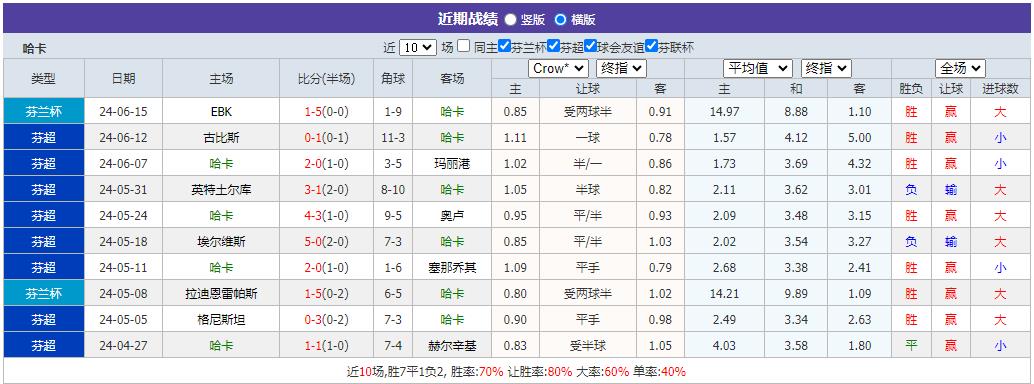The height and width of the screenshot is (384, 1034).
Task: Click the 哈卡 team name above the table
Action: click(x=35, y=48)
